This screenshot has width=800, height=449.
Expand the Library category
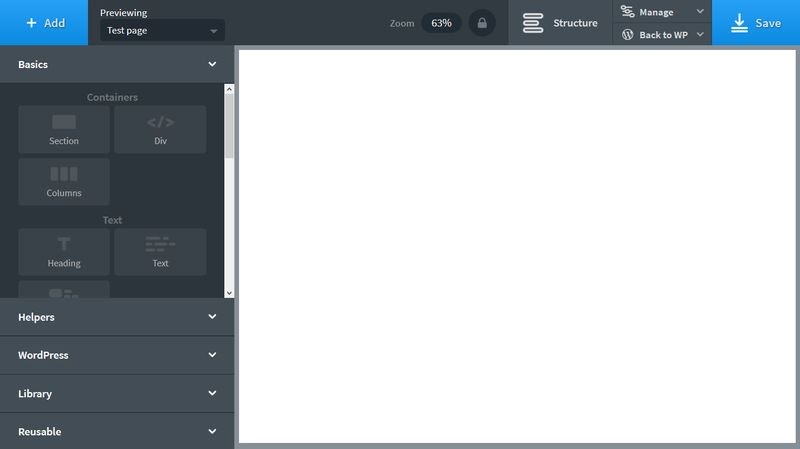[117, 393]
